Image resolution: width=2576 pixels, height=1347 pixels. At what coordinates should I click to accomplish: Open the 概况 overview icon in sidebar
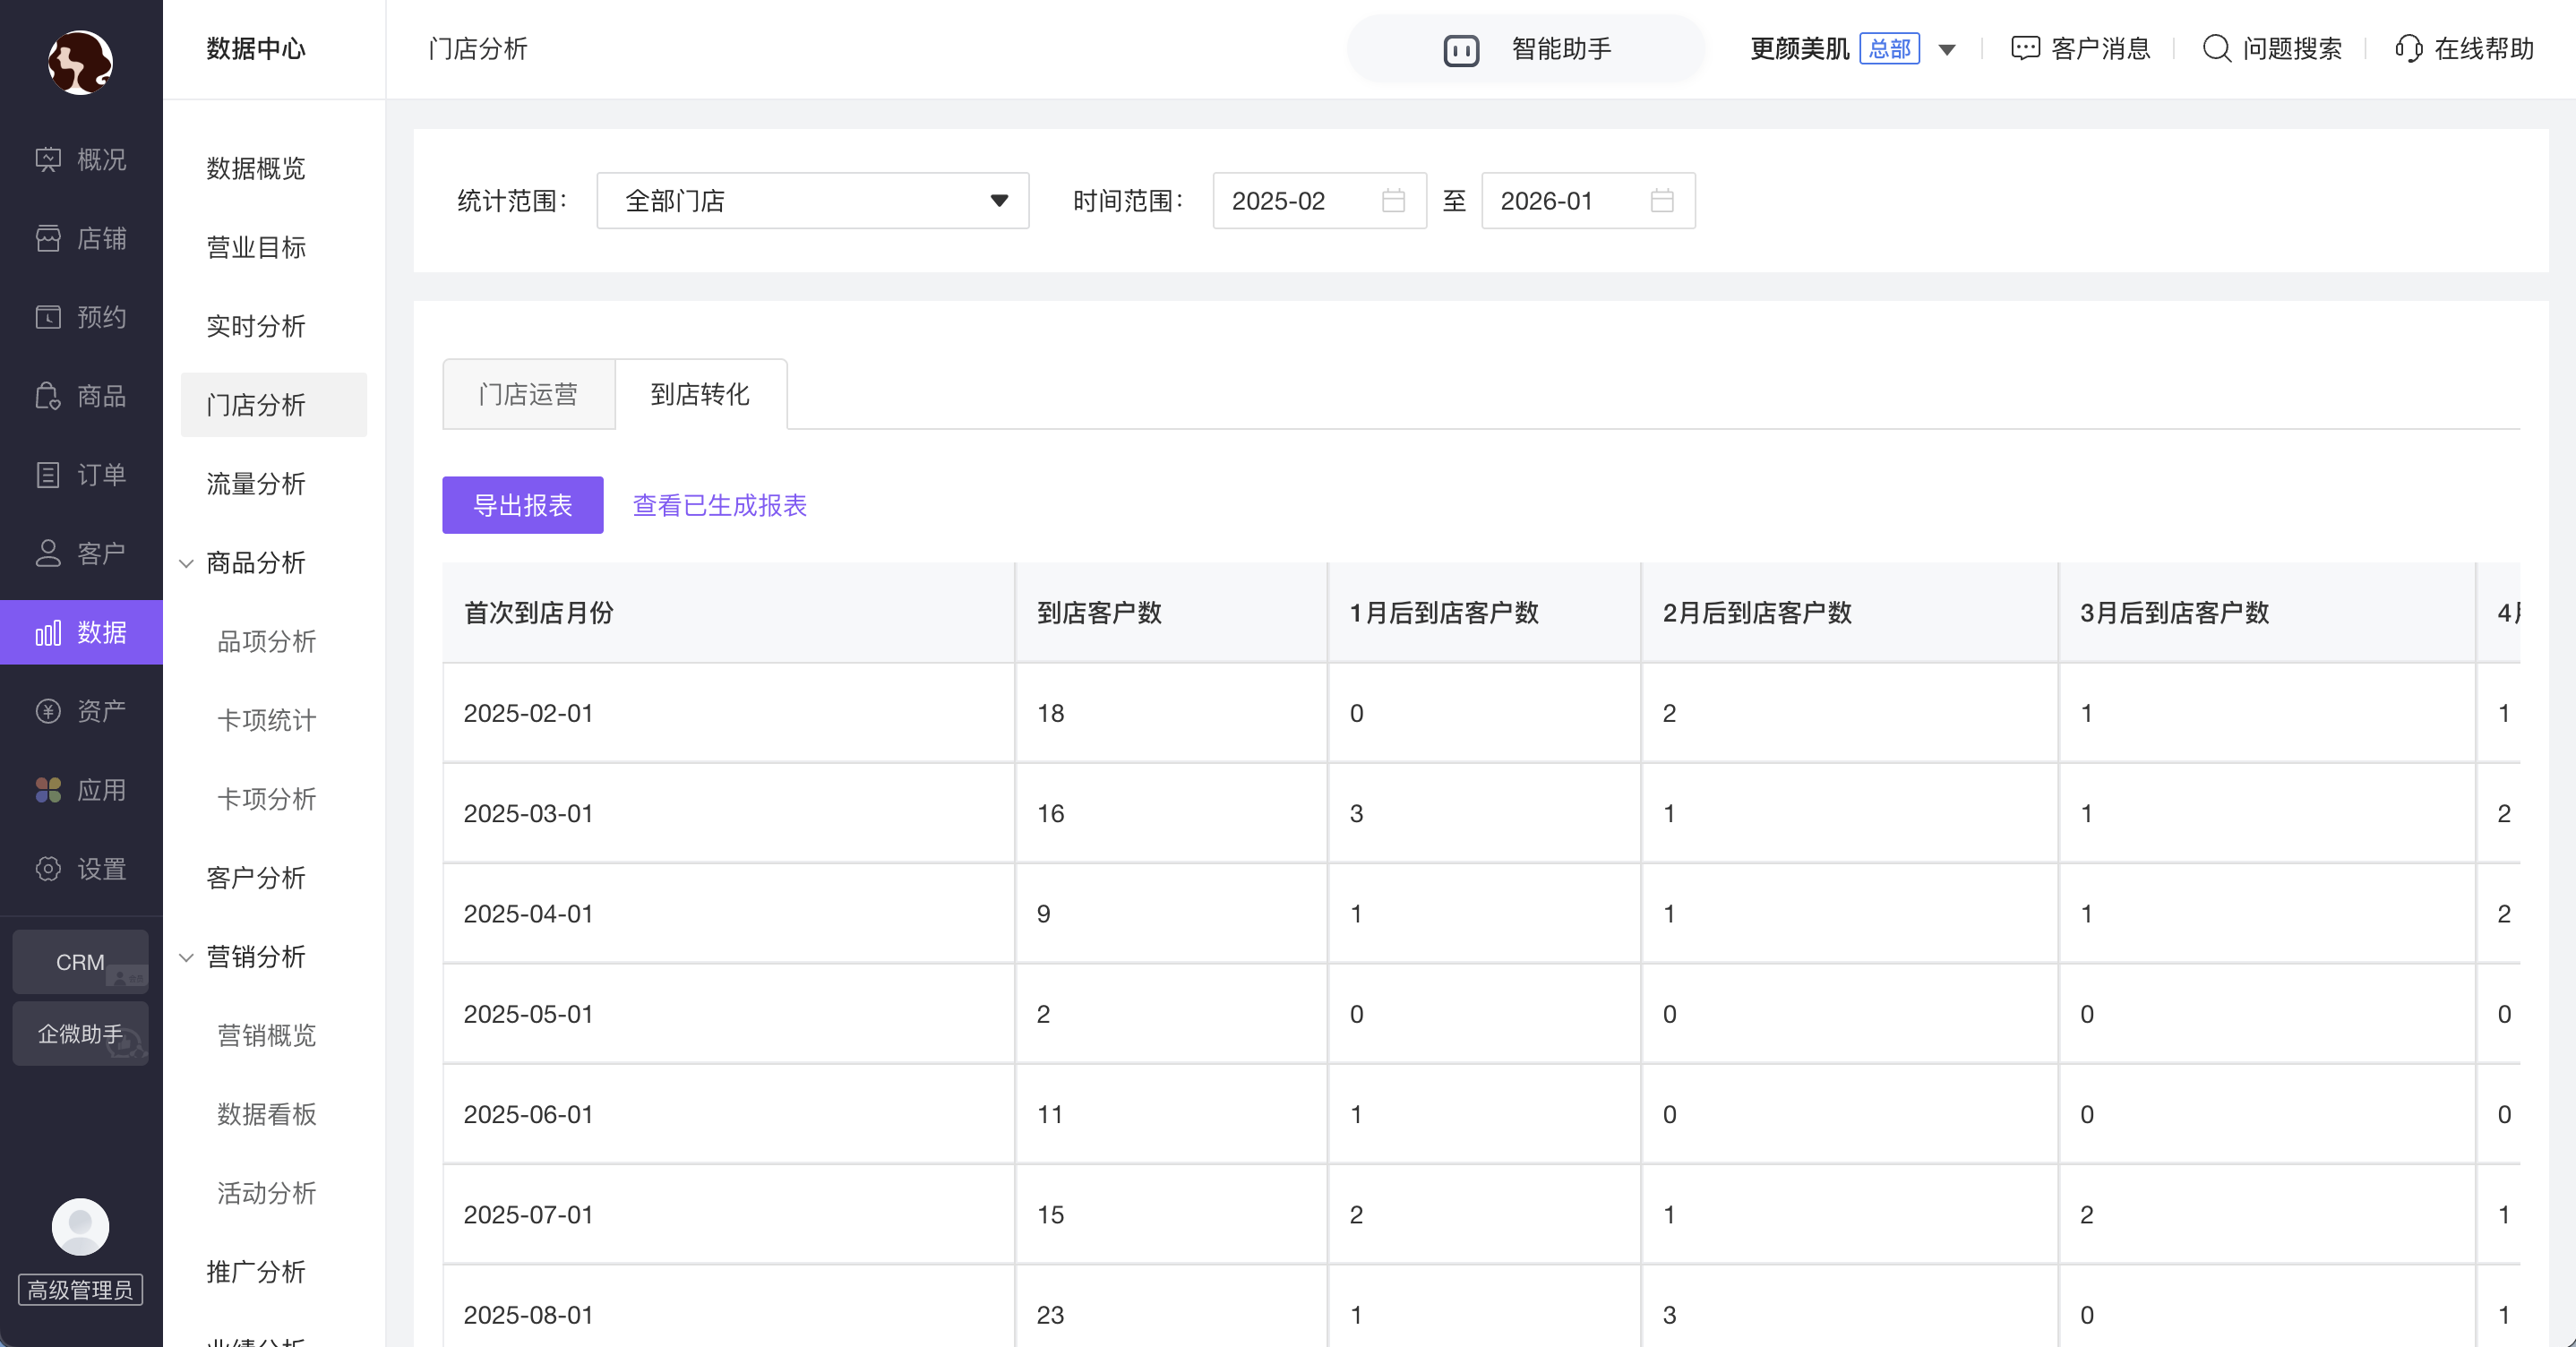coord(48,160)
